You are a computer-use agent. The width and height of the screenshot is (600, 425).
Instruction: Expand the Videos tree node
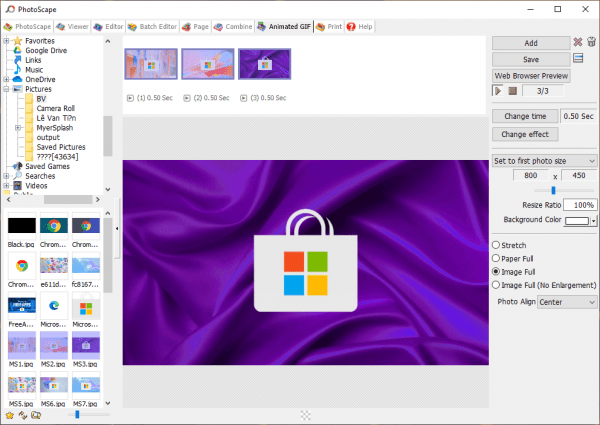[7, 186]
